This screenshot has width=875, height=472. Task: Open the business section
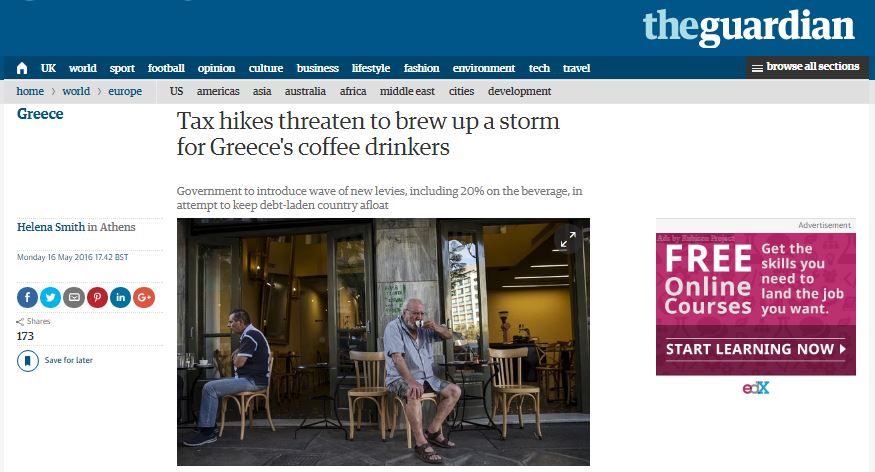(318, 68)
